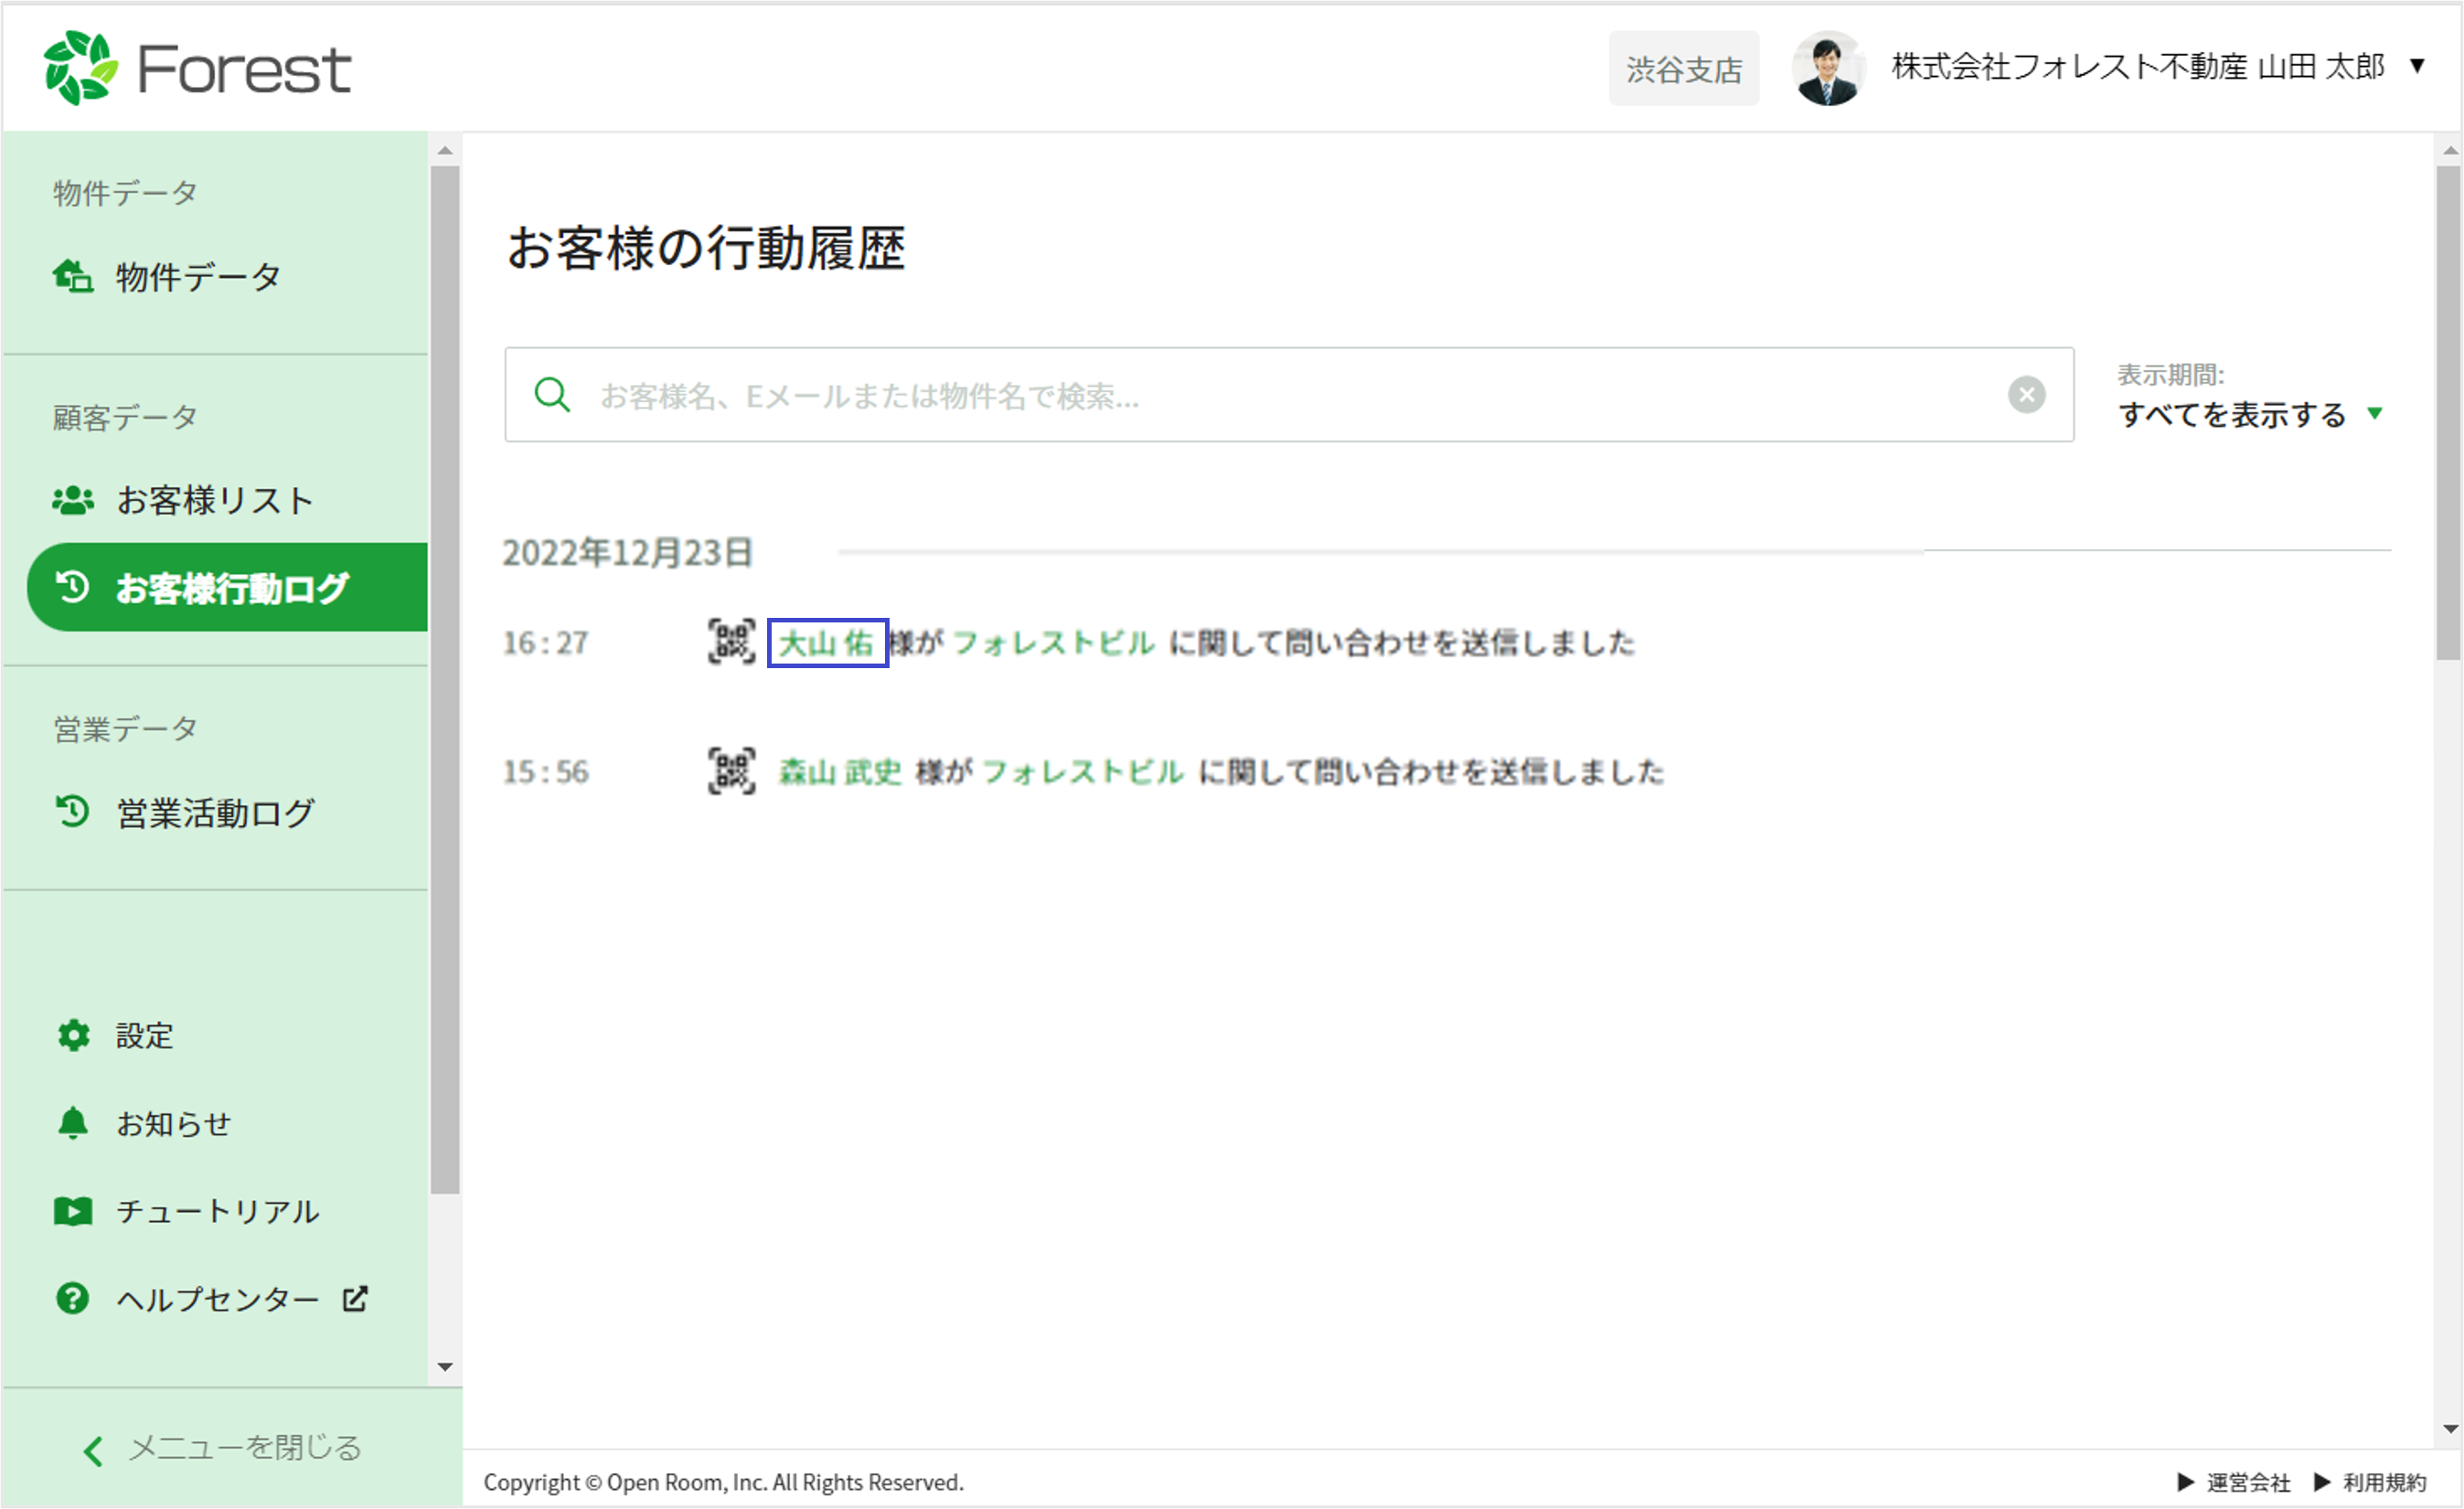Screen dimensions: 2464x1509
Task: Click the Forest logo icon
Action: (x=80, y=68)
